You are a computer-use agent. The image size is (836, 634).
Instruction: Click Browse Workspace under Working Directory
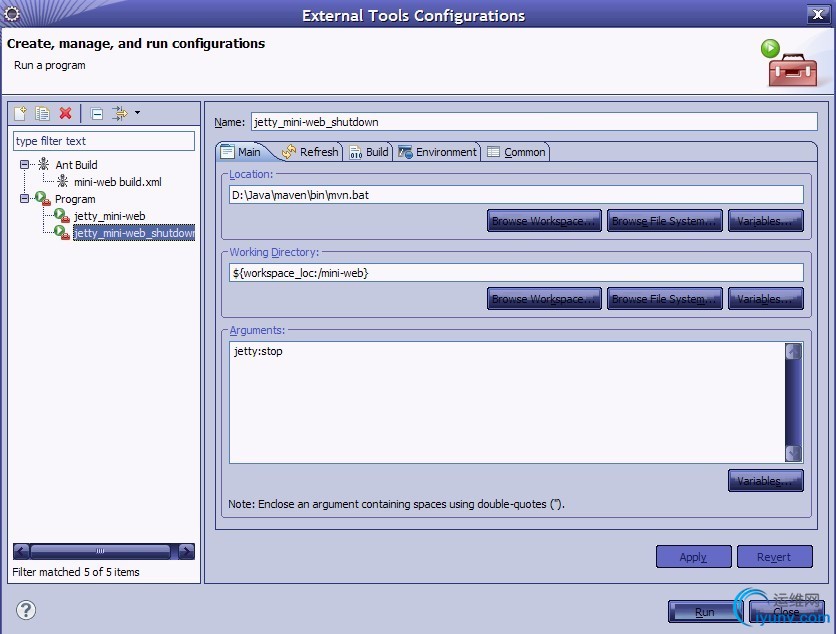coord(544,299)
